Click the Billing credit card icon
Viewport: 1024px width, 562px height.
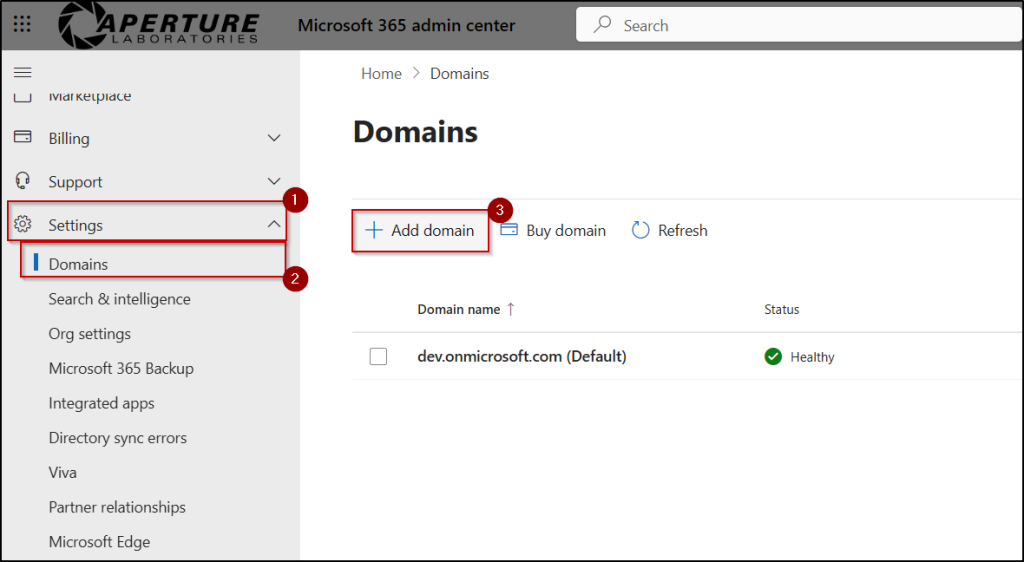tap(23, 137)
